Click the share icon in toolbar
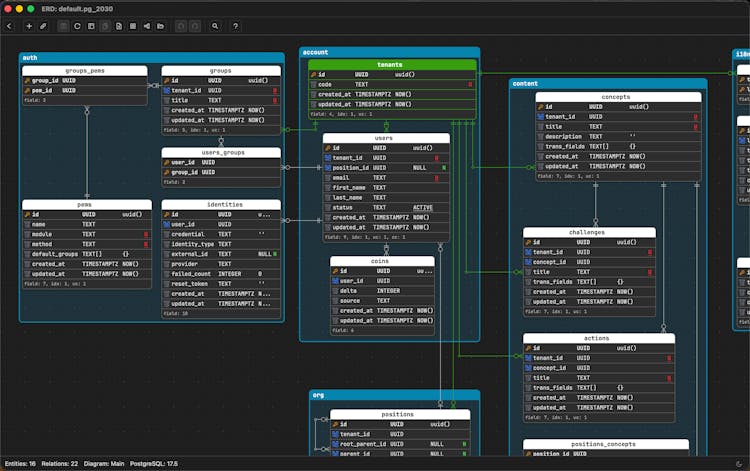Viewport: 750px width, 471px height. click(x=148, y=26)
